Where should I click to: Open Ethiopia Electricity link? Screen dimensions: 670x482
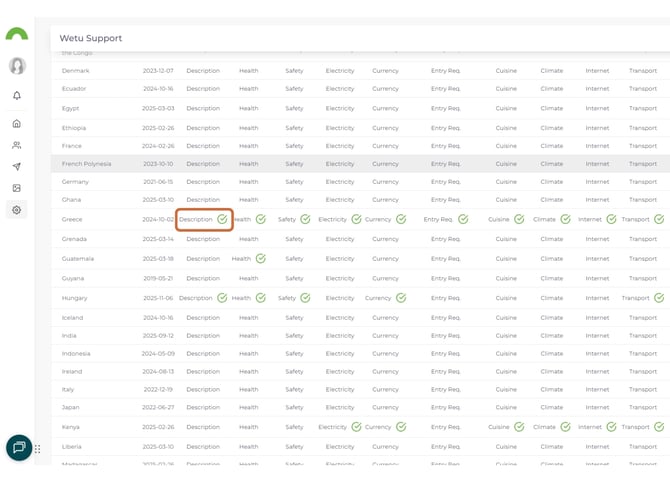[340, 128]
